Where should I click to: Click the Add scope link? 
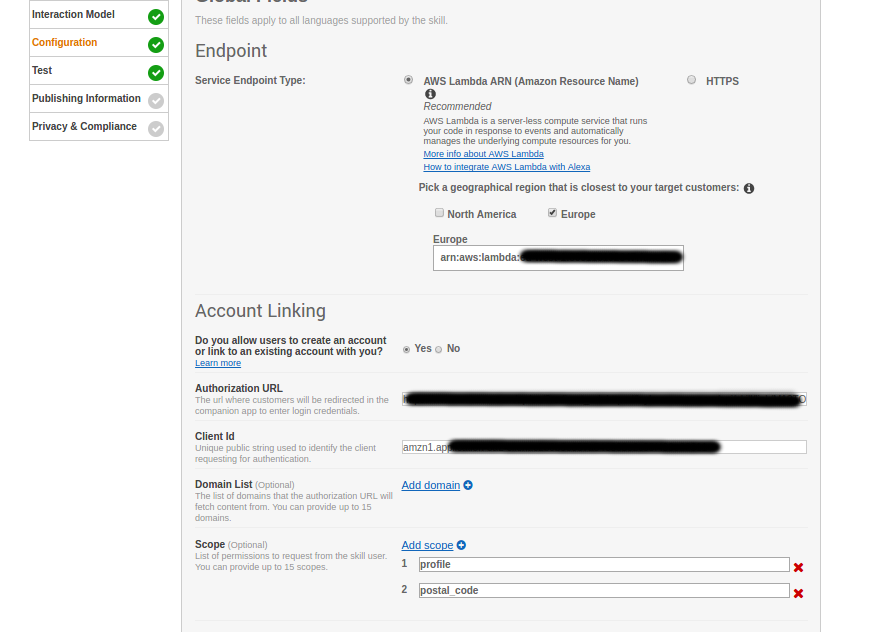(x=427, y=546)
